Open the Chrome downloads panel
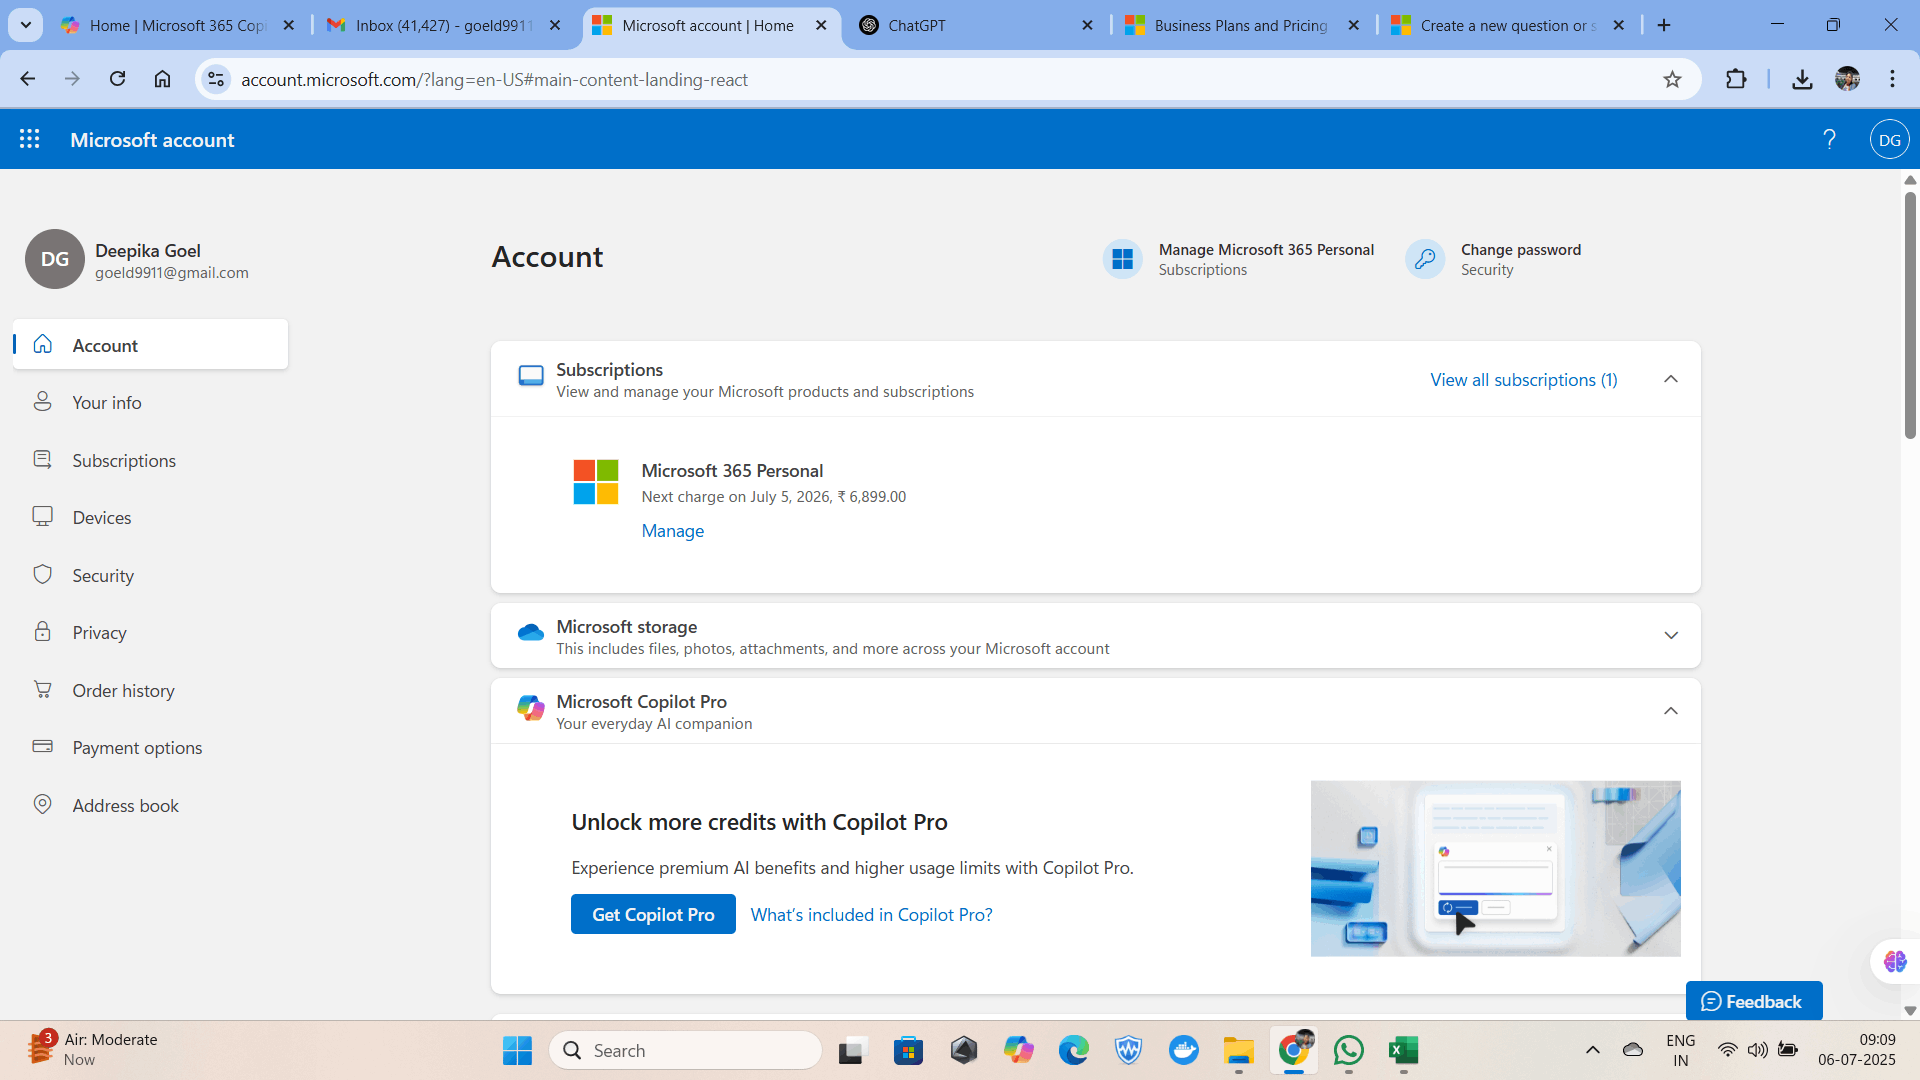The height and width of the screenshot is (1080, 1920). pyautogui.click(x=1802, y=79)
